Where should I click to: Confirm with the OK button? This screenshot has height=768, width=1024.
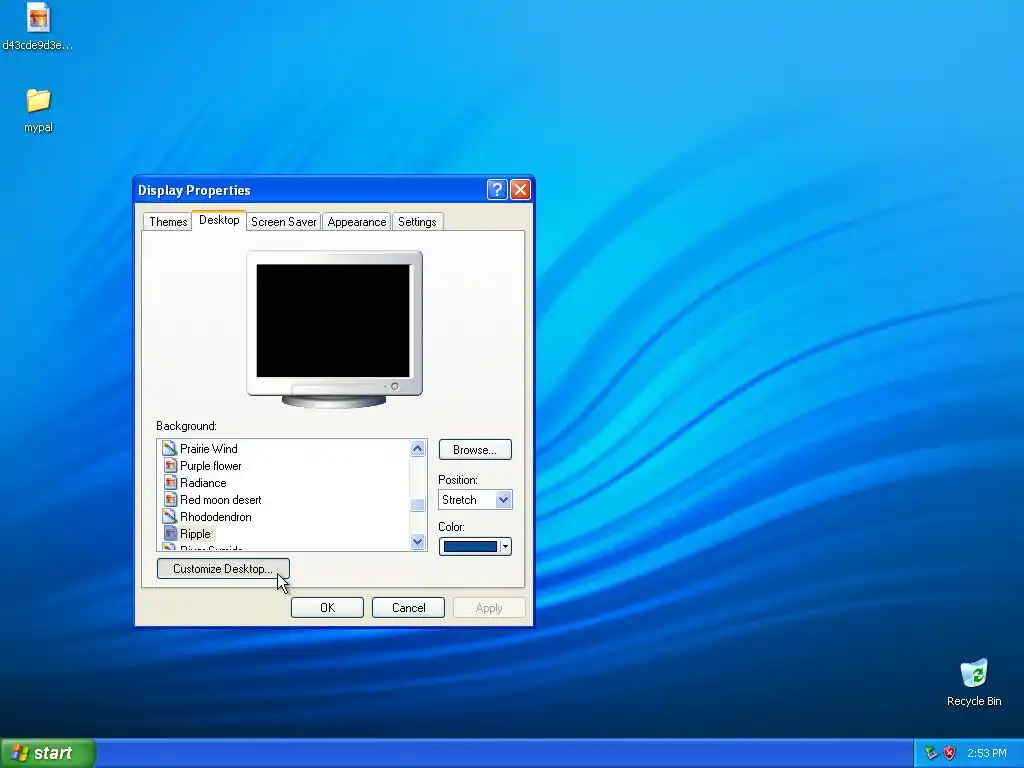click(x=327, y=607)
